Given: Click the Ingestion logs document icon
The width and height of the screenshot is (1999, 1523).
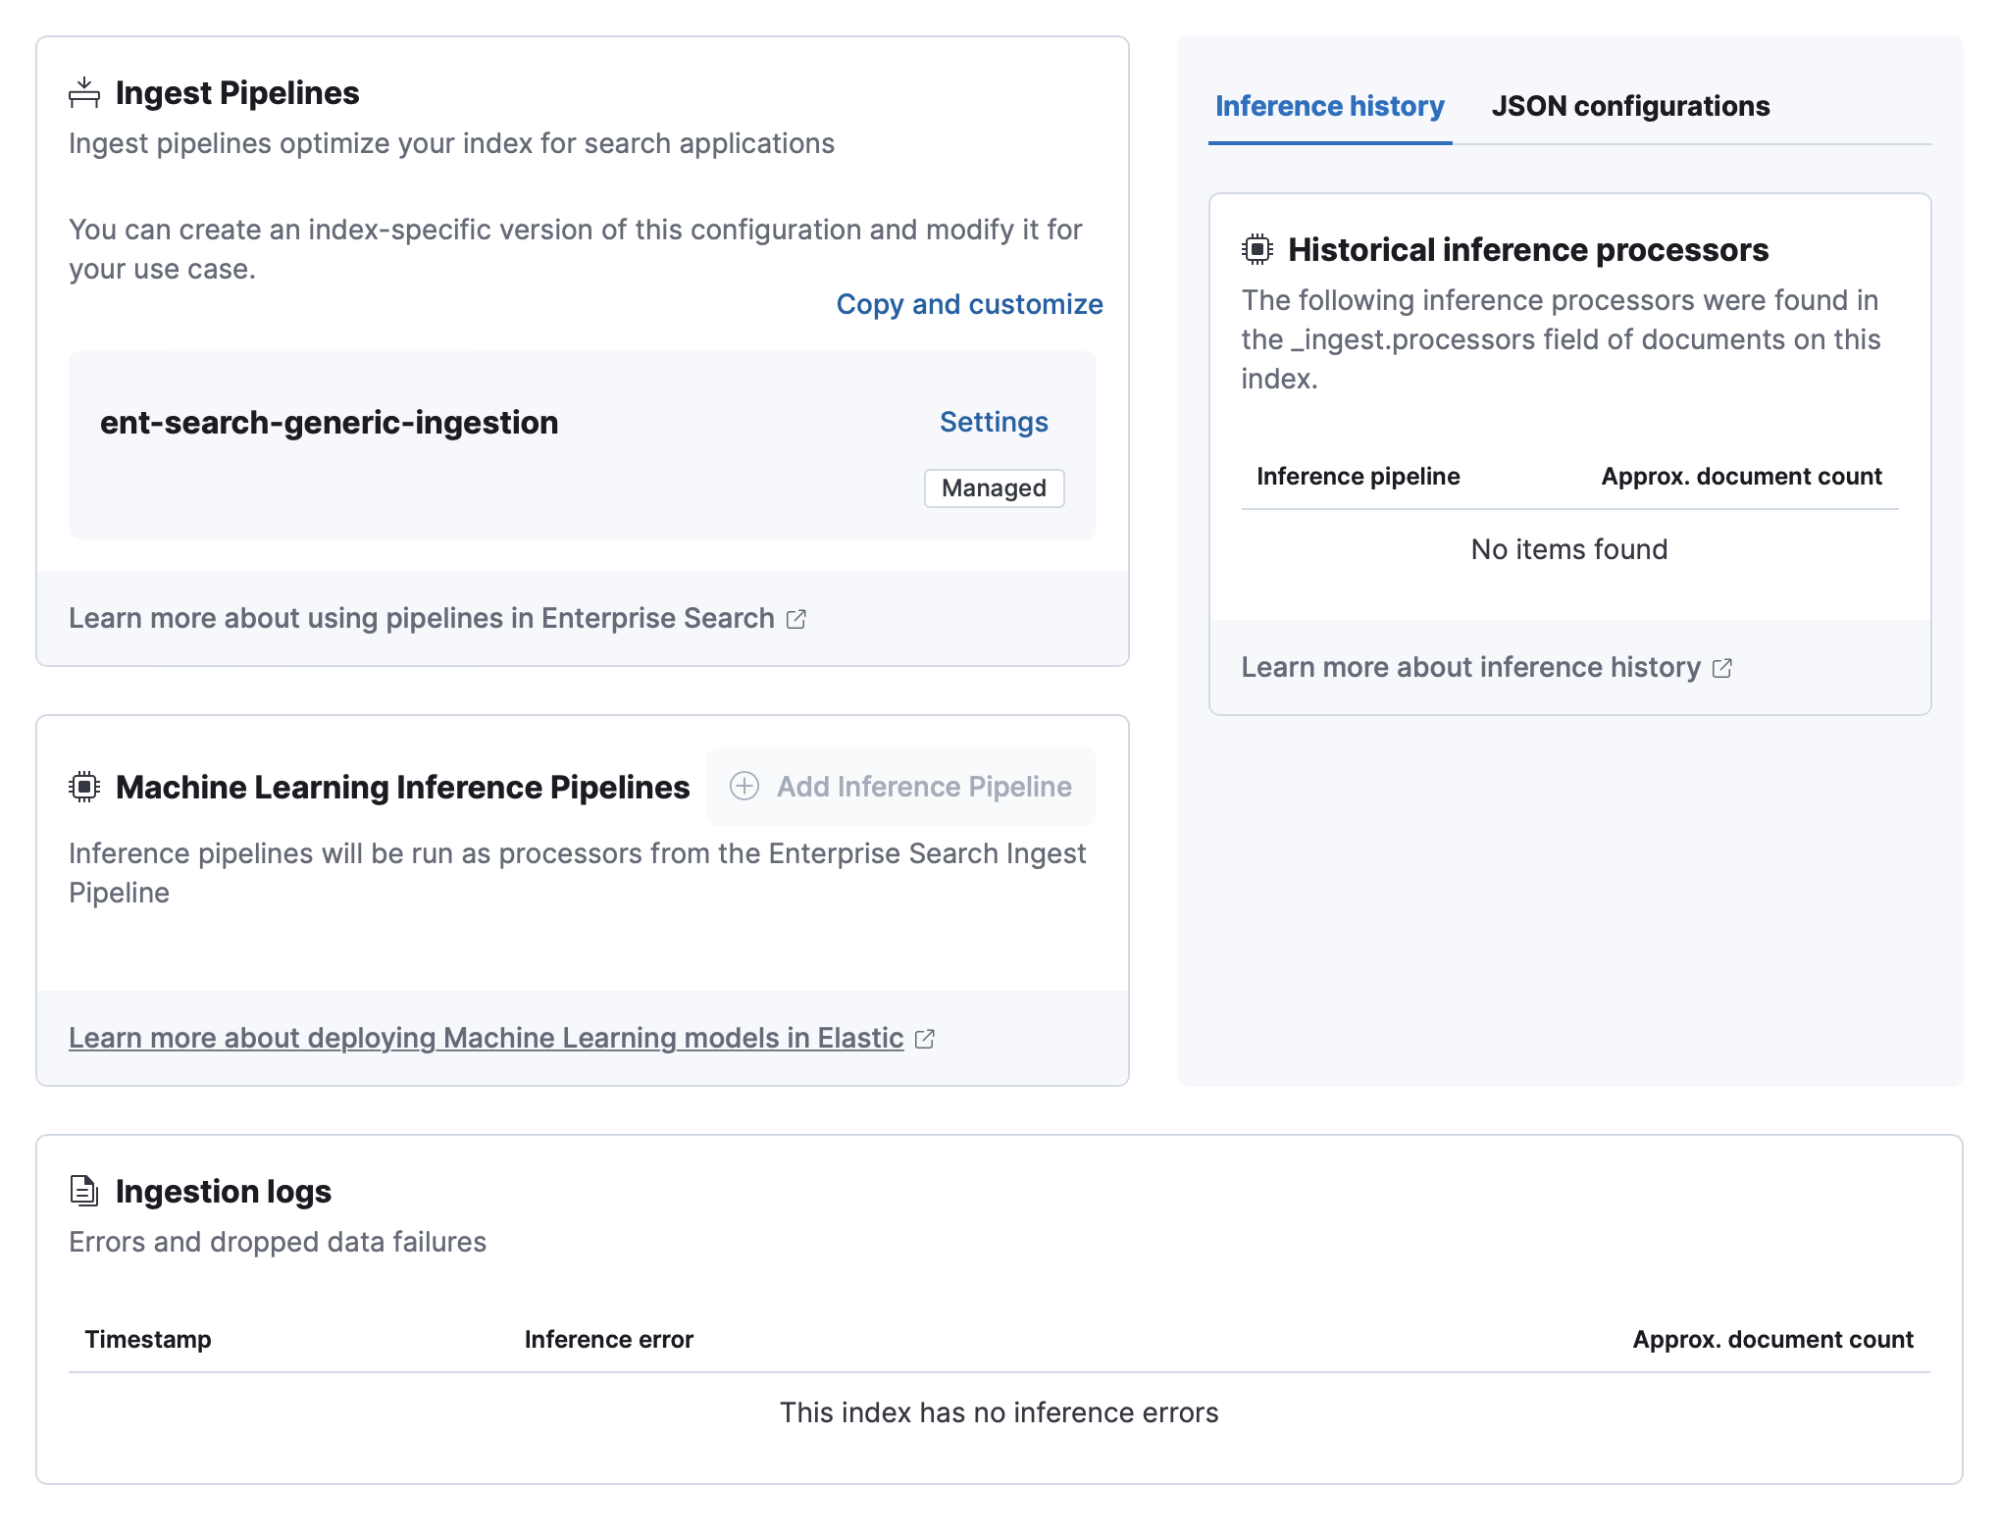Looking at the screenshot, I should [x=84, y=1190].
